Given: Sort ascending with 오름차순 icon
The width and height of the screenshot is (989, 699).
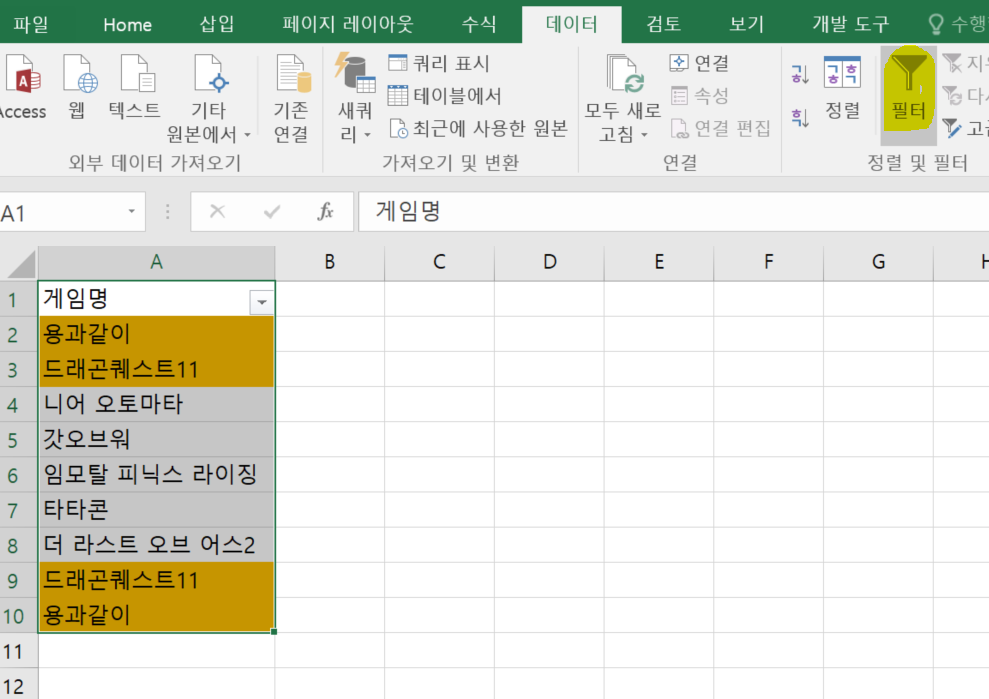Looking at the screenshot, I should 800,74.
